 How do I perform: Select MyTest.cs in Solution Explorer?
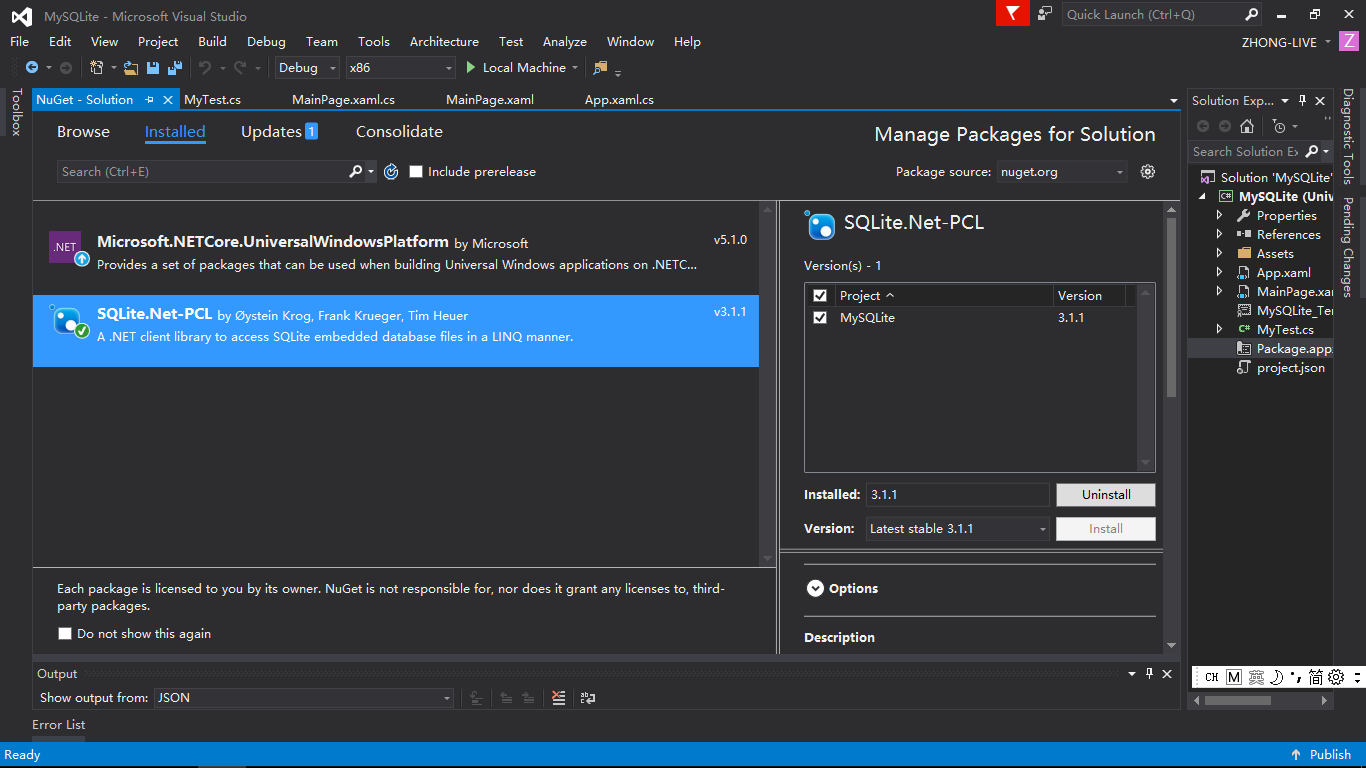click(1285, 330)
